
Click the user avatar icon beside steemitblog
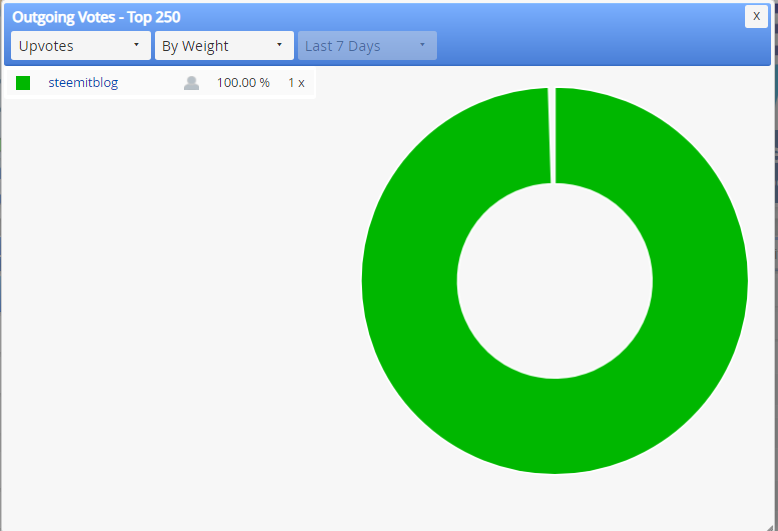coord(192,83)
